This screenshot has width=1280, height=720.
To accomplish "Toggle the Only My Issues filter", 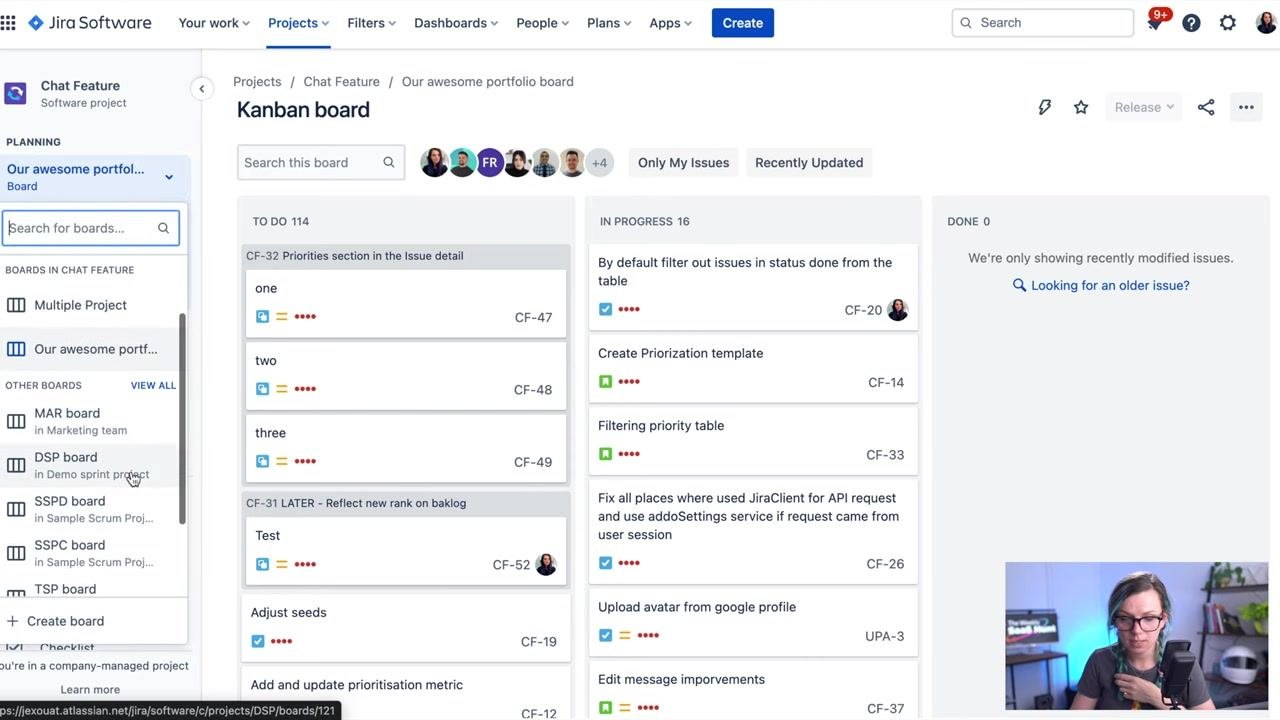I will point(684,163).
